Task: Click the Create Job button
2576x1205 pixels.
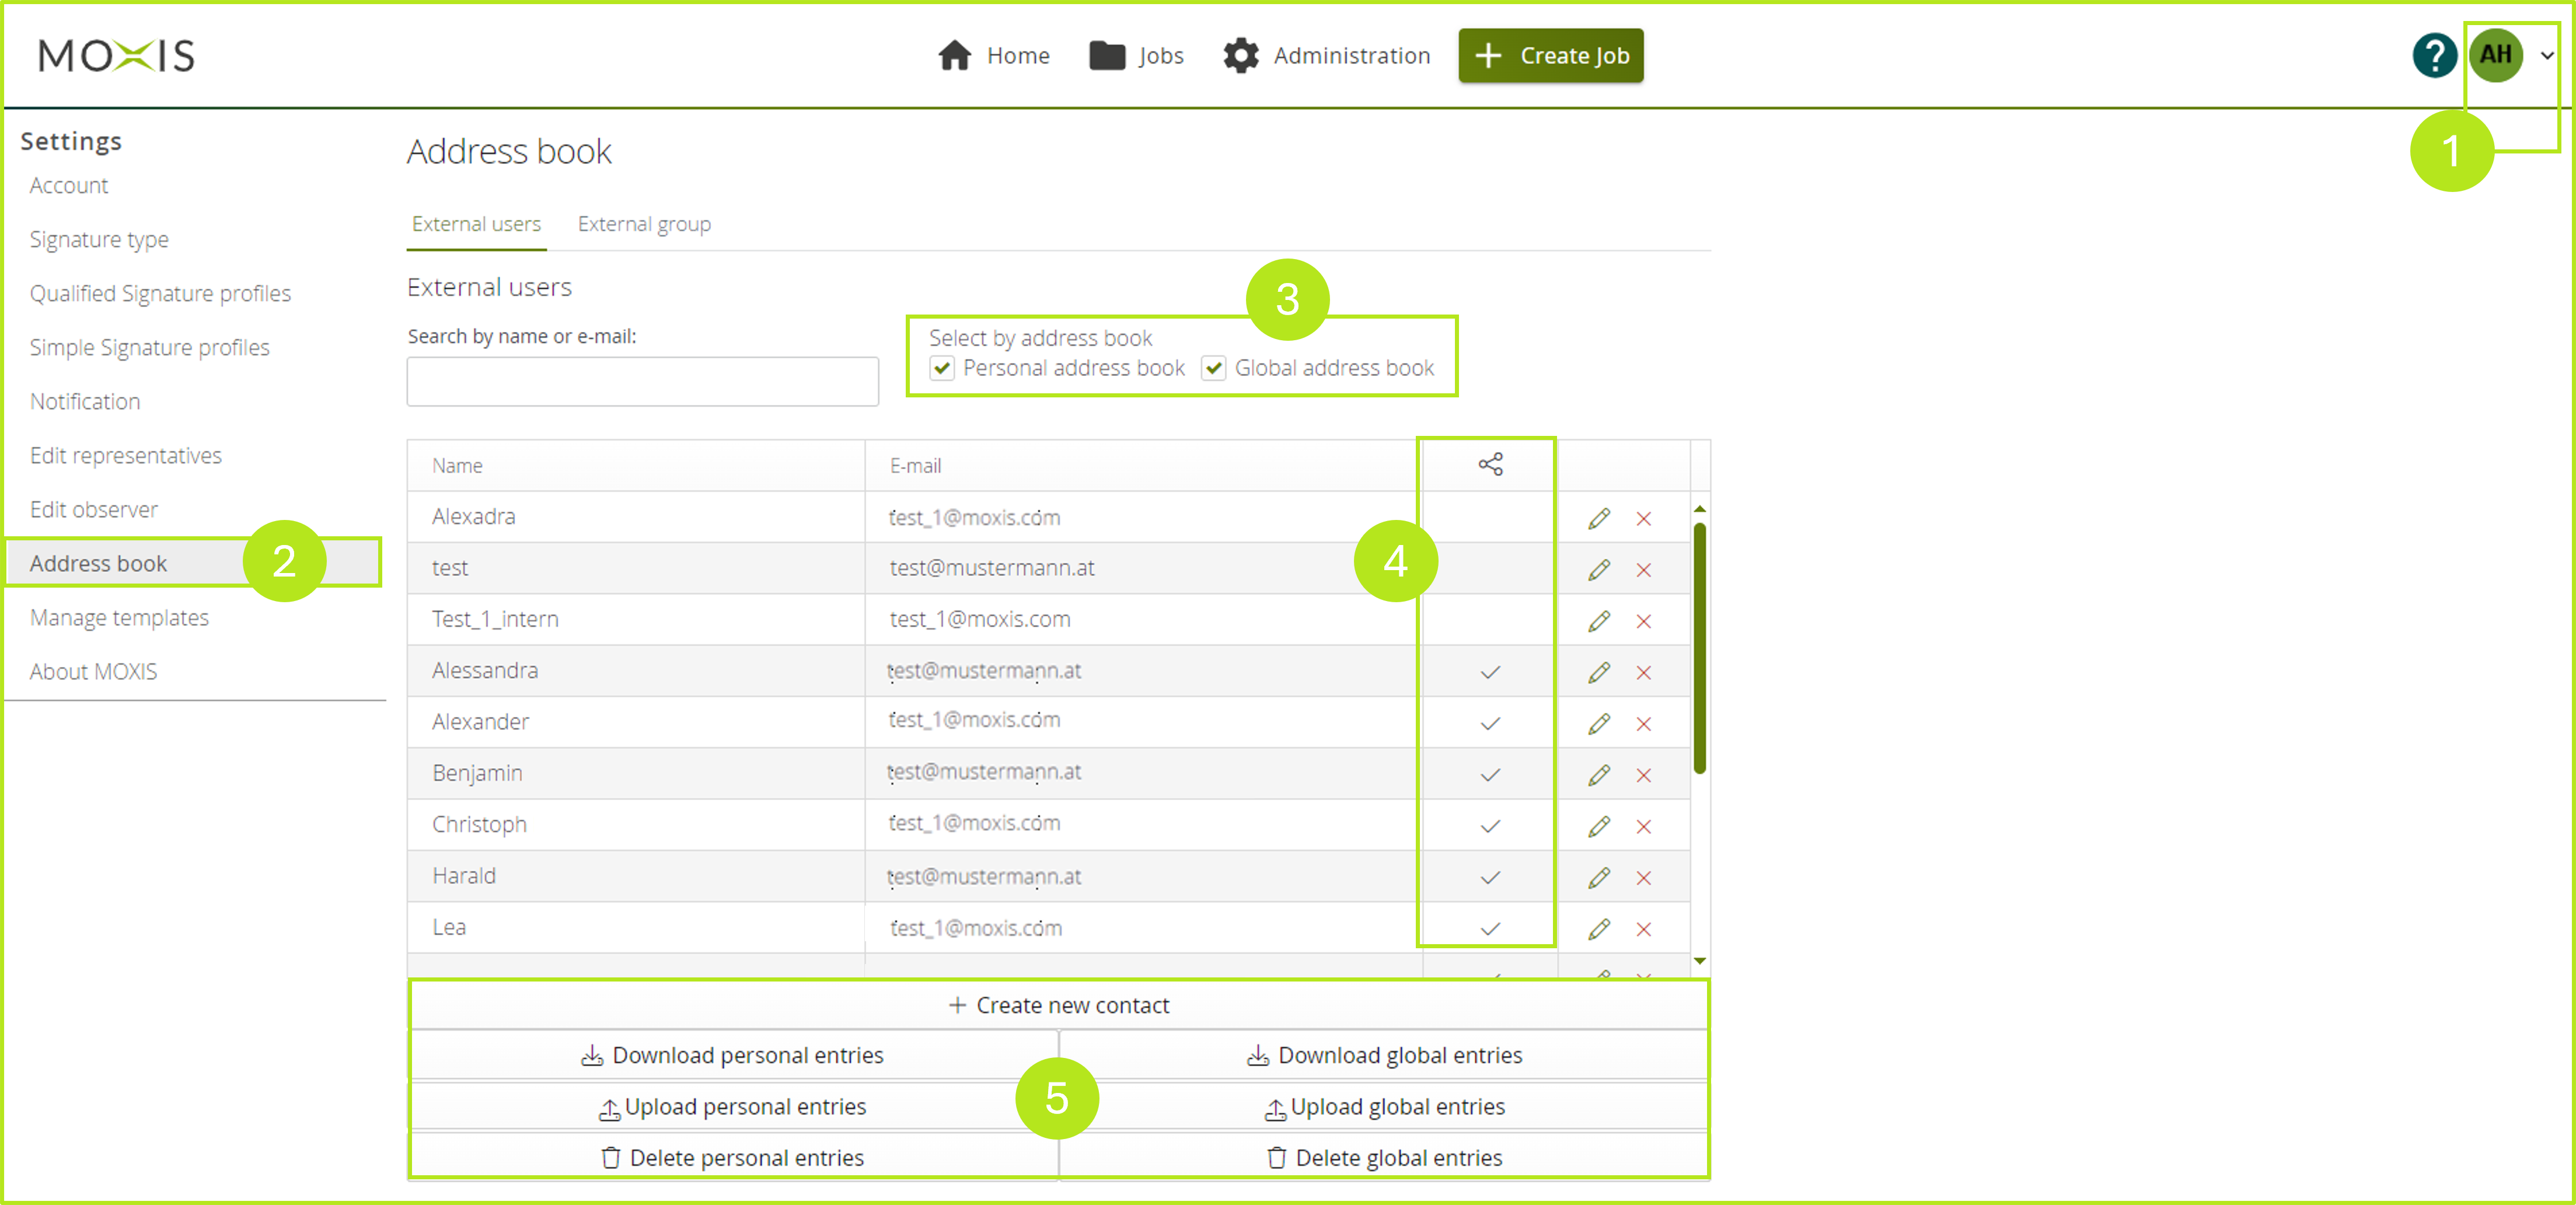Action: click(x=1550, y=55)
